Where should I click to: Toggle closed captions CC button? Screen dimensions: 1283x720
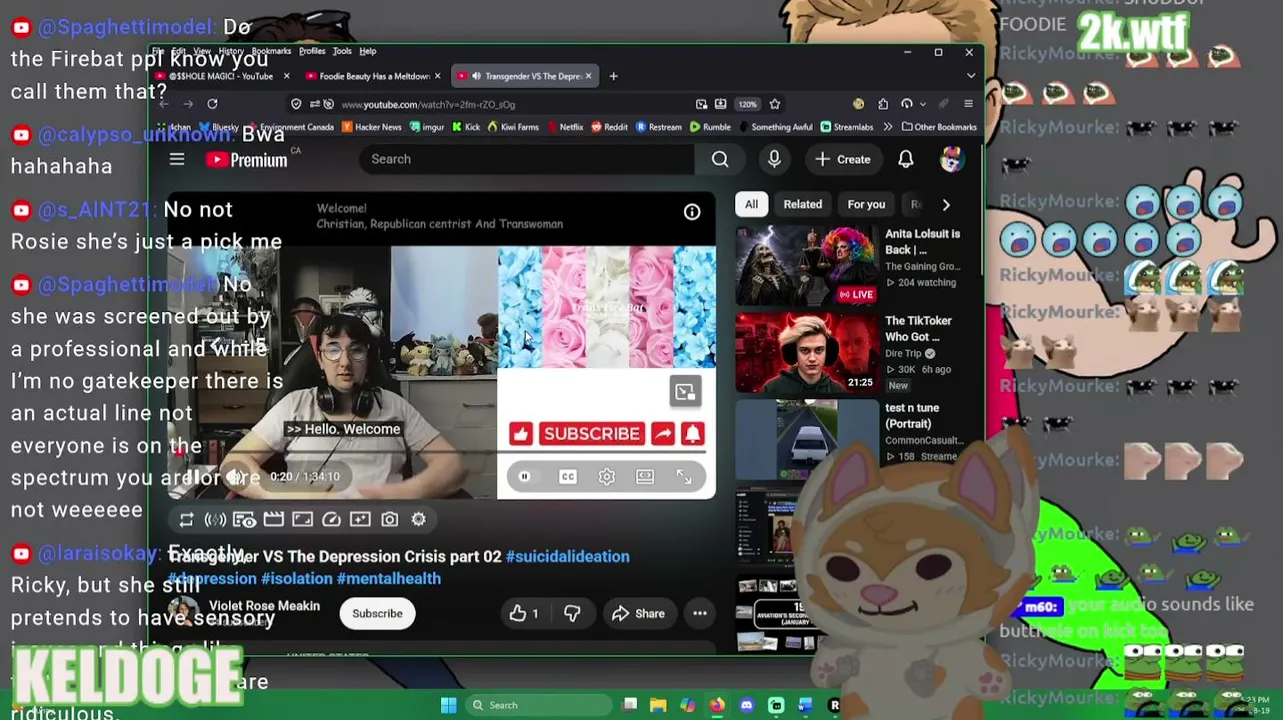(x=567, y=477)
